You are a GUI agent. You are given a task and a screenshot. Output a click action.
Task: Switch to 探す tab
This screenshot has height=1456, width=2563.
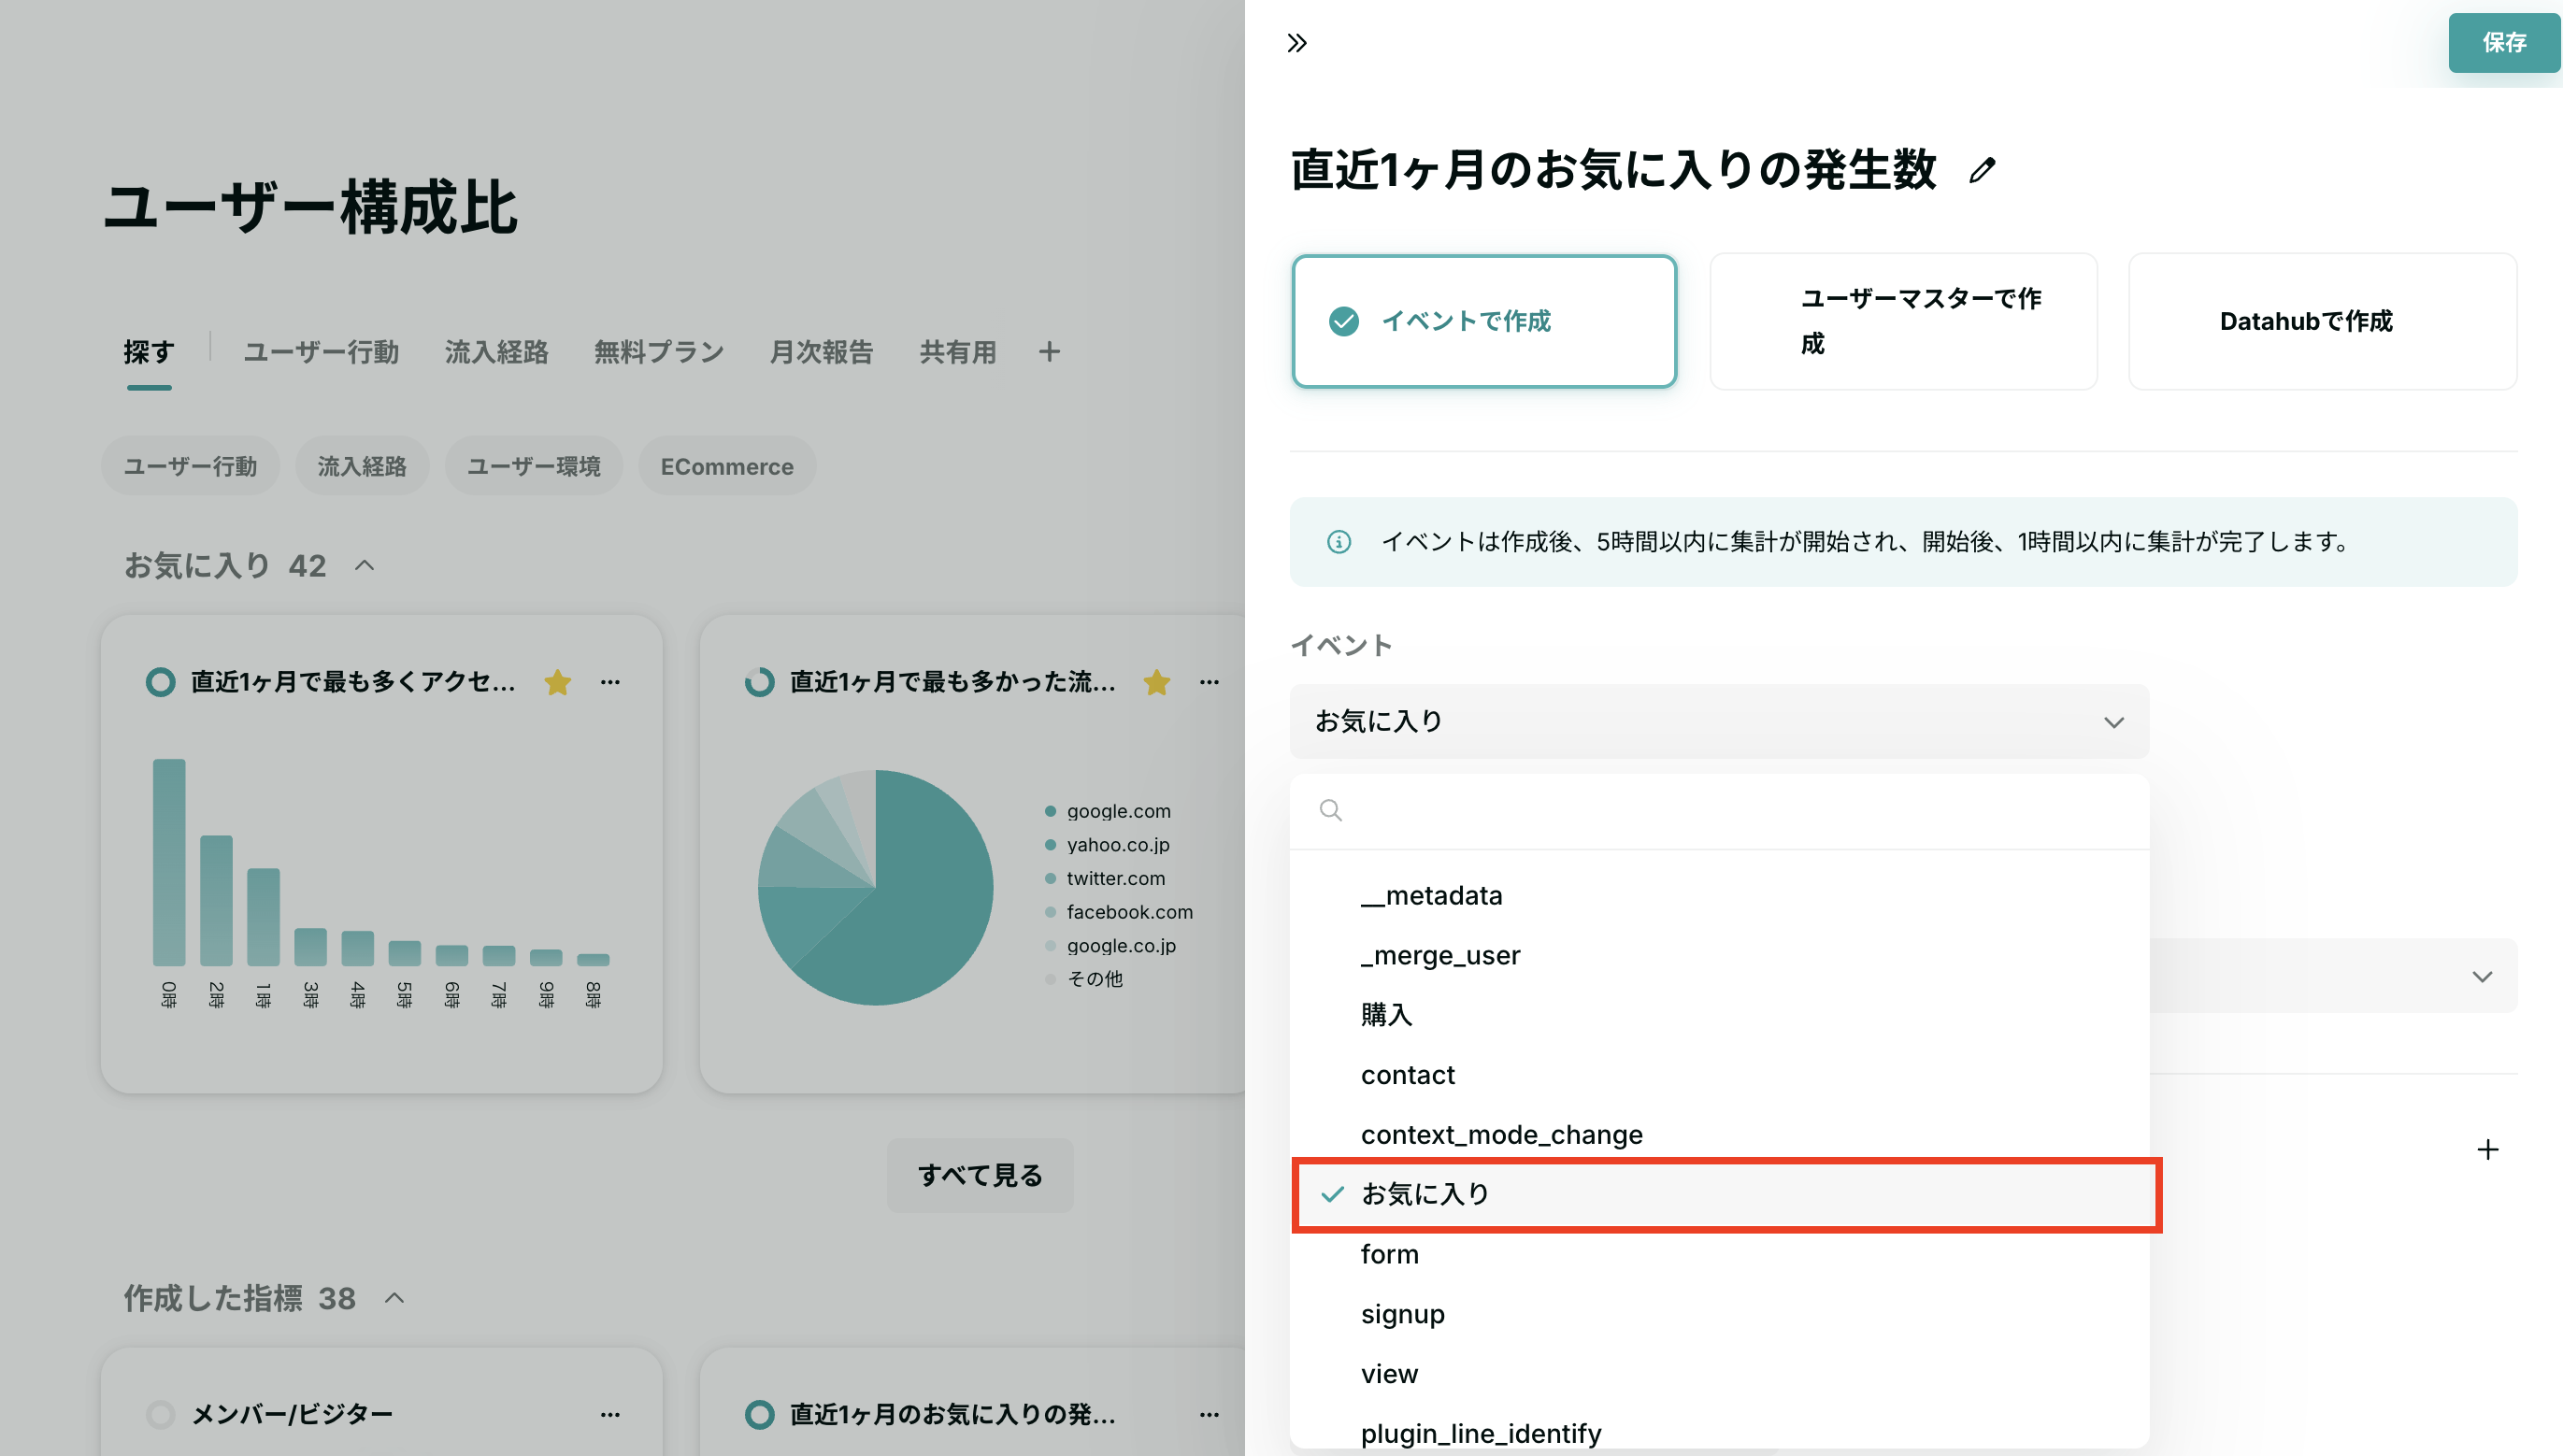pyautogui.click(x=149, y=352)
